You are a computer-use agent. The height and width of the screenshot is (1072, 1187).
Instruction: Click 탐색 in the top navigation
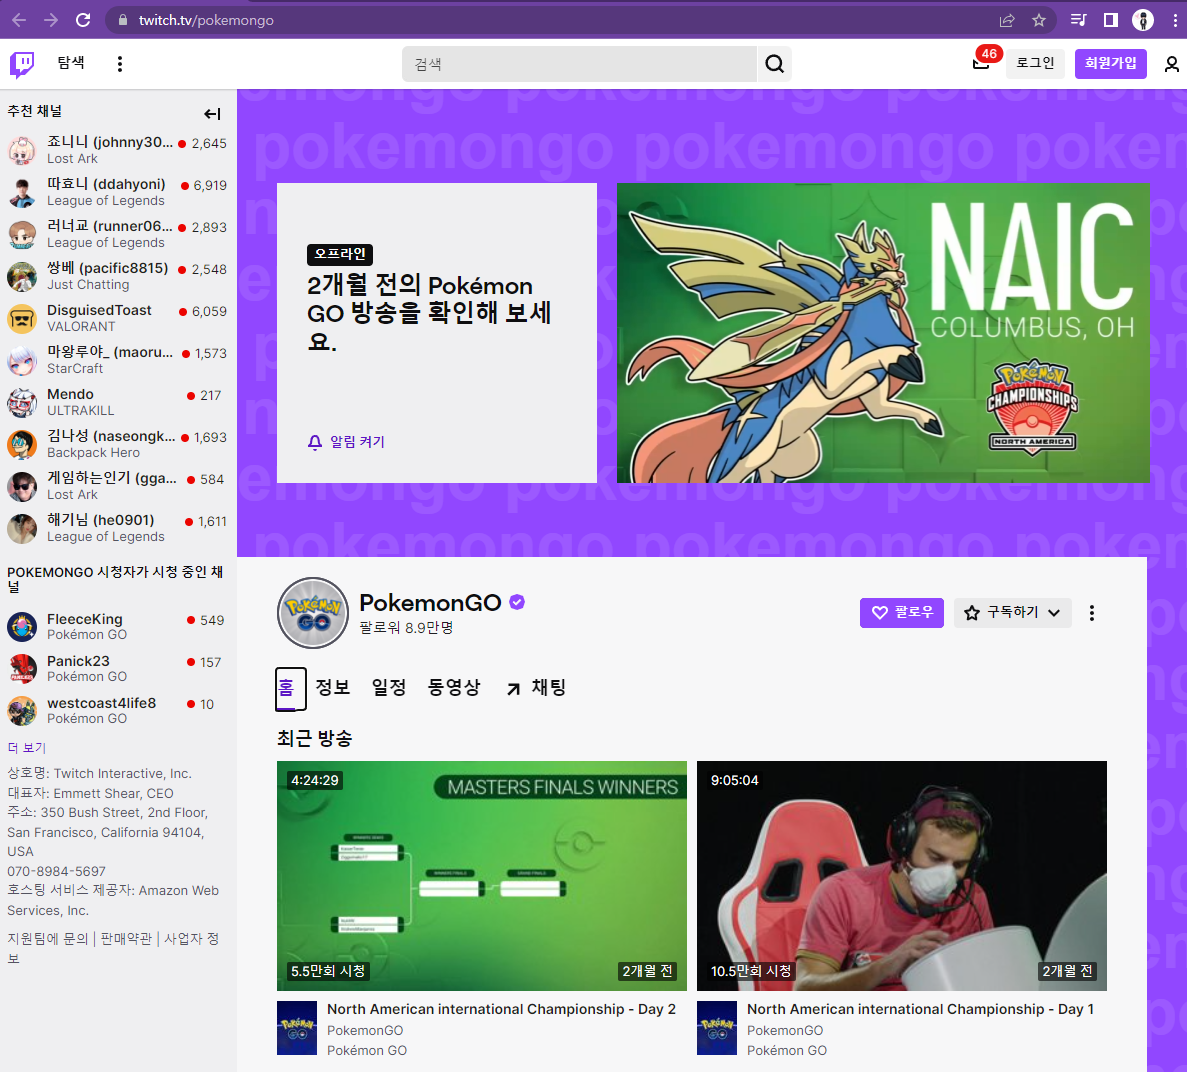[71, 63]
